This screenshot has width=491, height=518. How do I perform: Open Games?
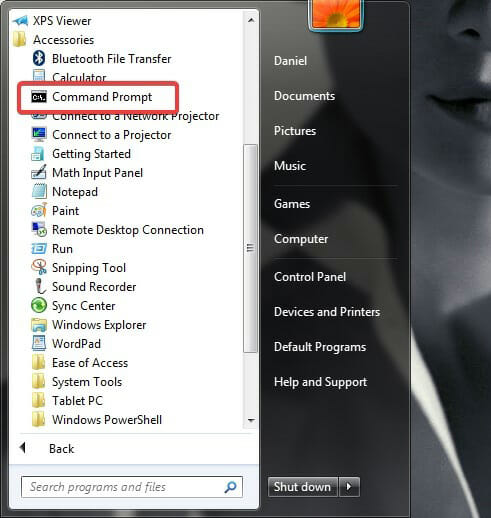coord(292,204)
